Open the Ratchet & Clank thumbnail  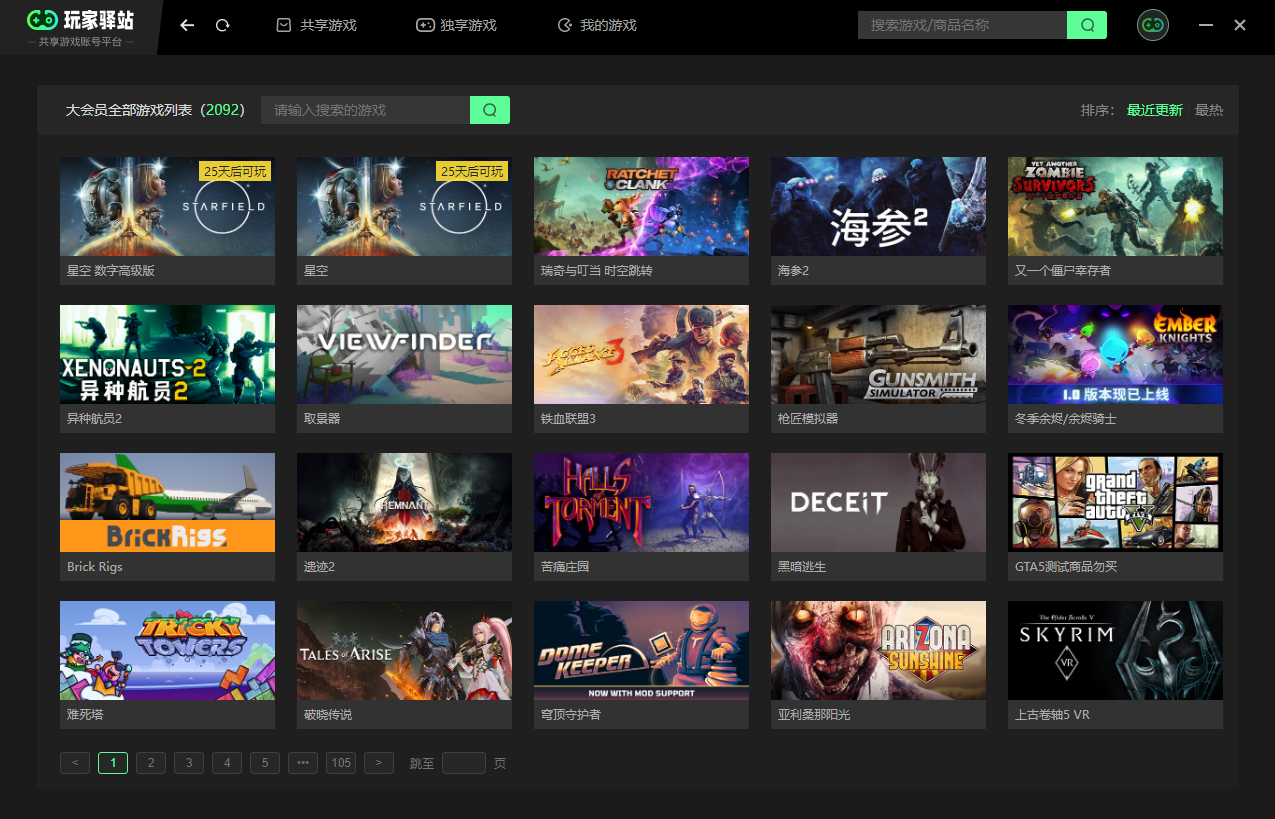(x=641, y=206)
